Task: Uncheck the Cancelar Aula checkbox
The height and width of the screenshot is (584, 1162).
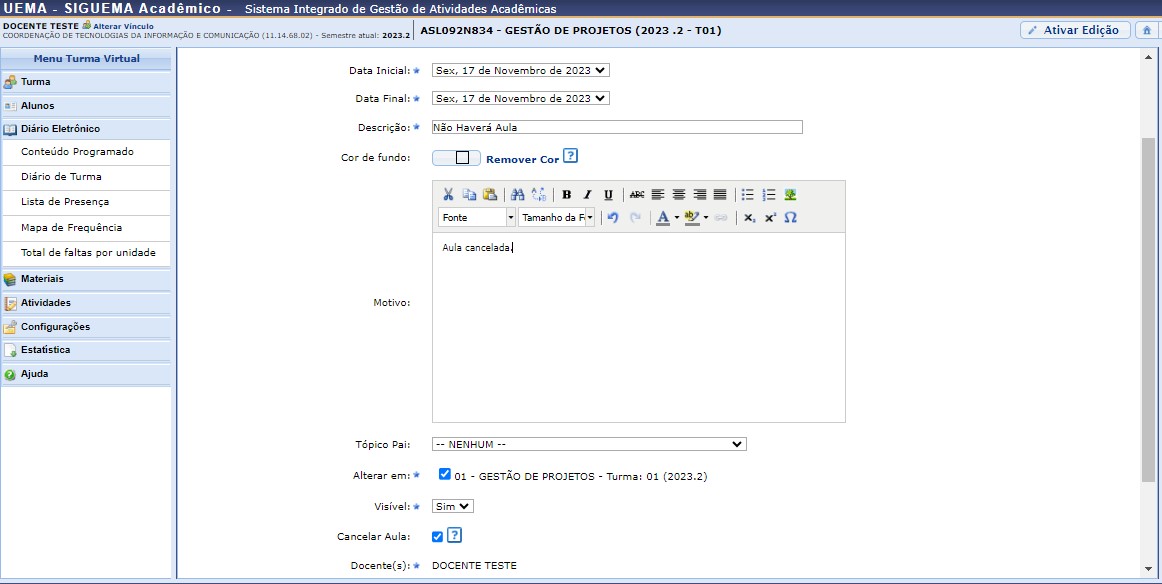Action: [x=437, y=537]
